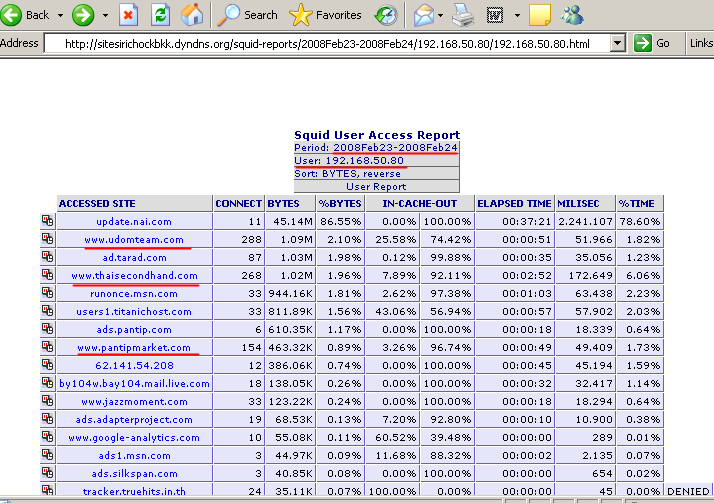Click the User: 192.168.50.80 text
714x503 pixels.
click(x=349, y=161)
